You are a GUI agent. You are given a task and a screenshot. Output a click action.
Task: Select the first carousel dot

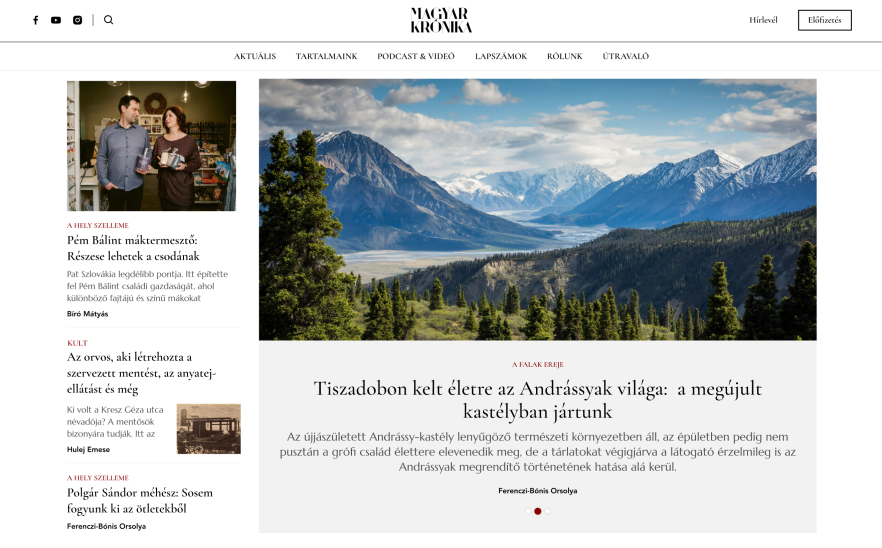click(528, 511)
